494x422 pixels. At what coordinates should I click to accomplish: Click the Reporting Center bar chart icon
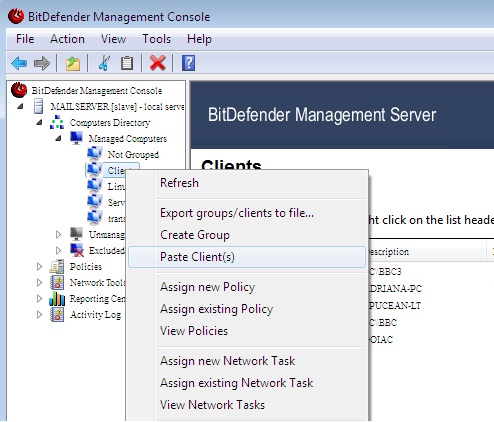57,298
